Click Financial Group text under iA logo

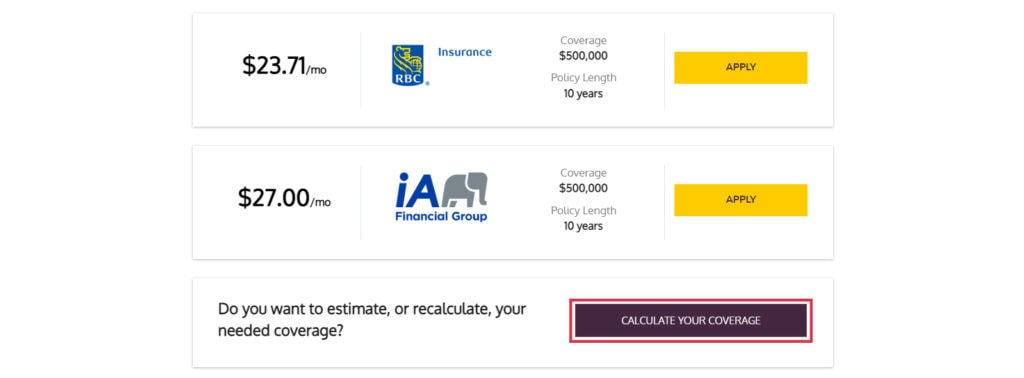point(441,216)
